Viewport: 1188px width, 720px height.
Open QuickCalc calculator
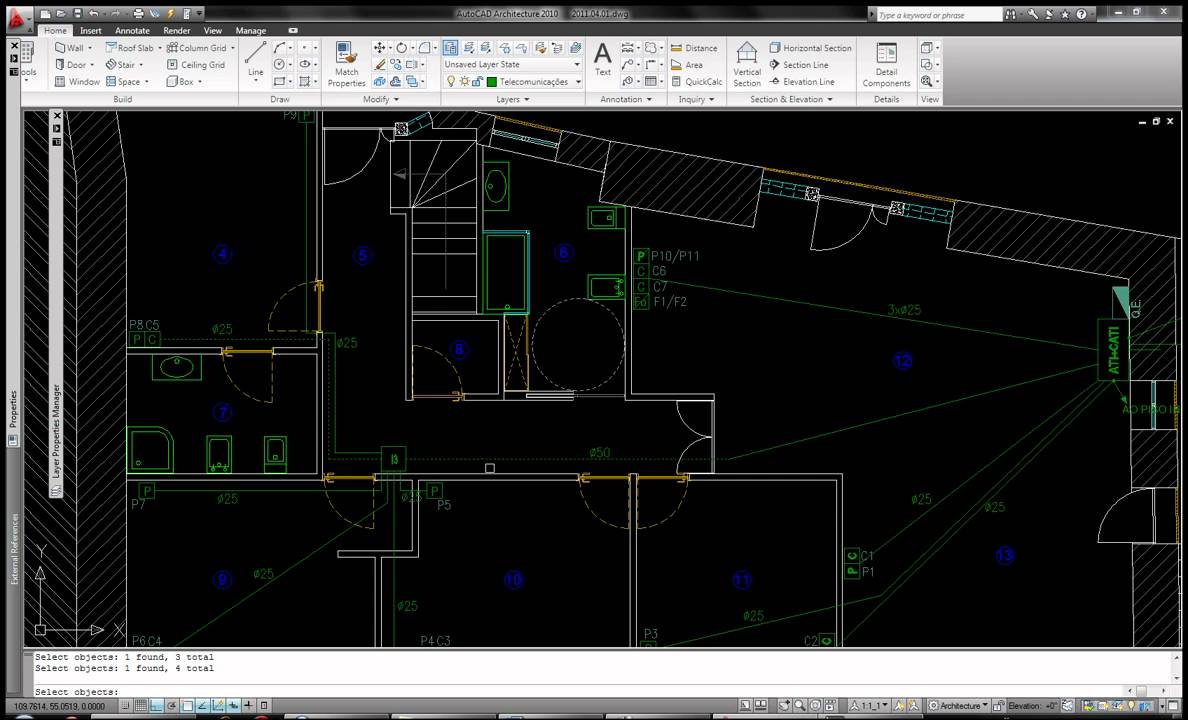click(696, 81)
